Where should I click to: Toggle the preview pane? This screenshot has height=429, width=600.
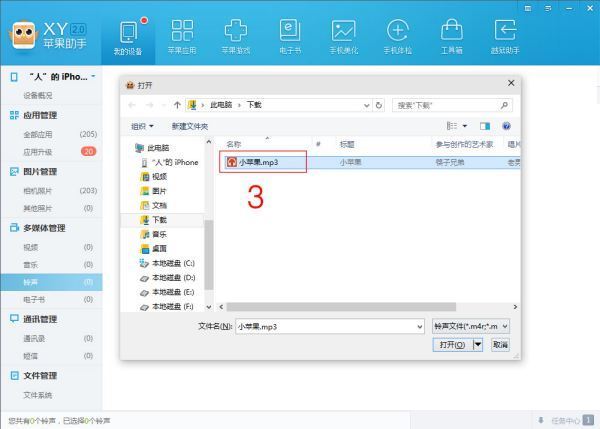[x=485, y=126]
